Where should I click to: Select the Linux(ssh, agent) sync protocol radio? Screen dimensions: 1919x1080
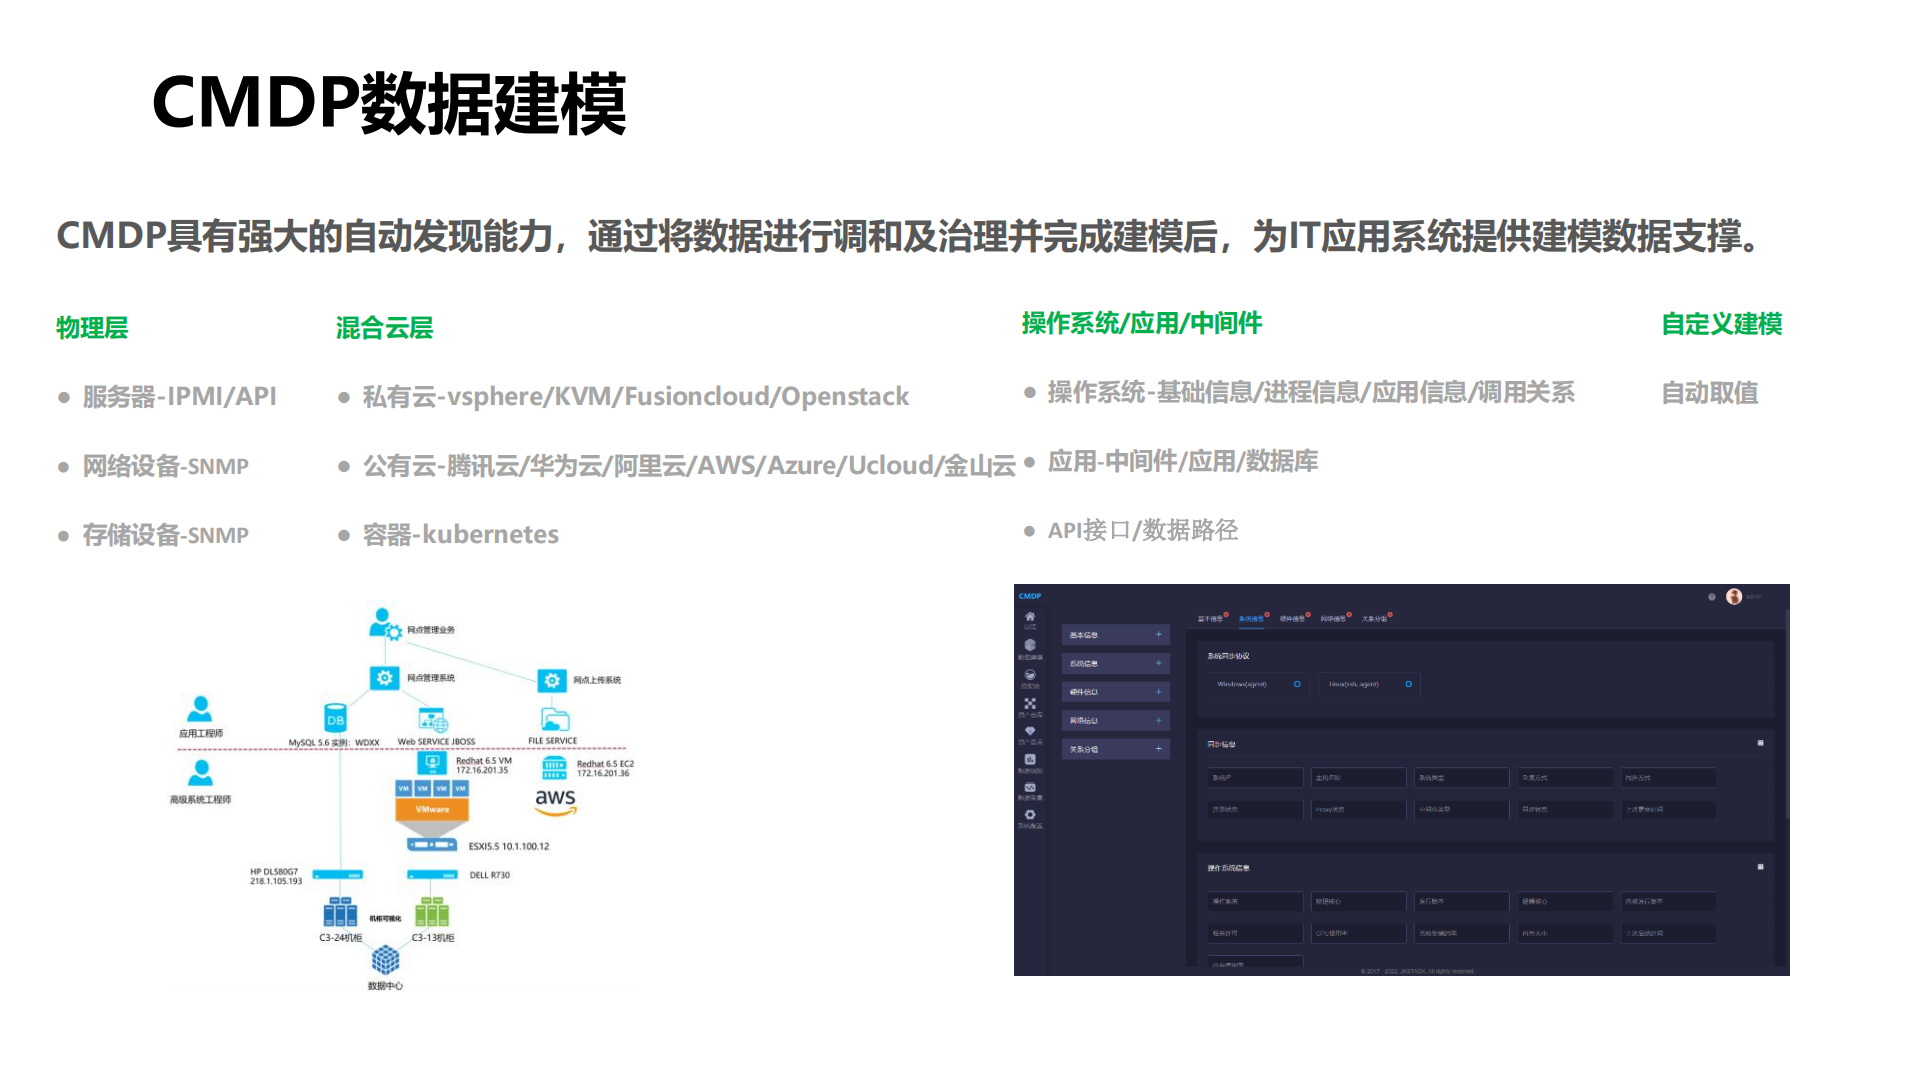pos(1408,684)
